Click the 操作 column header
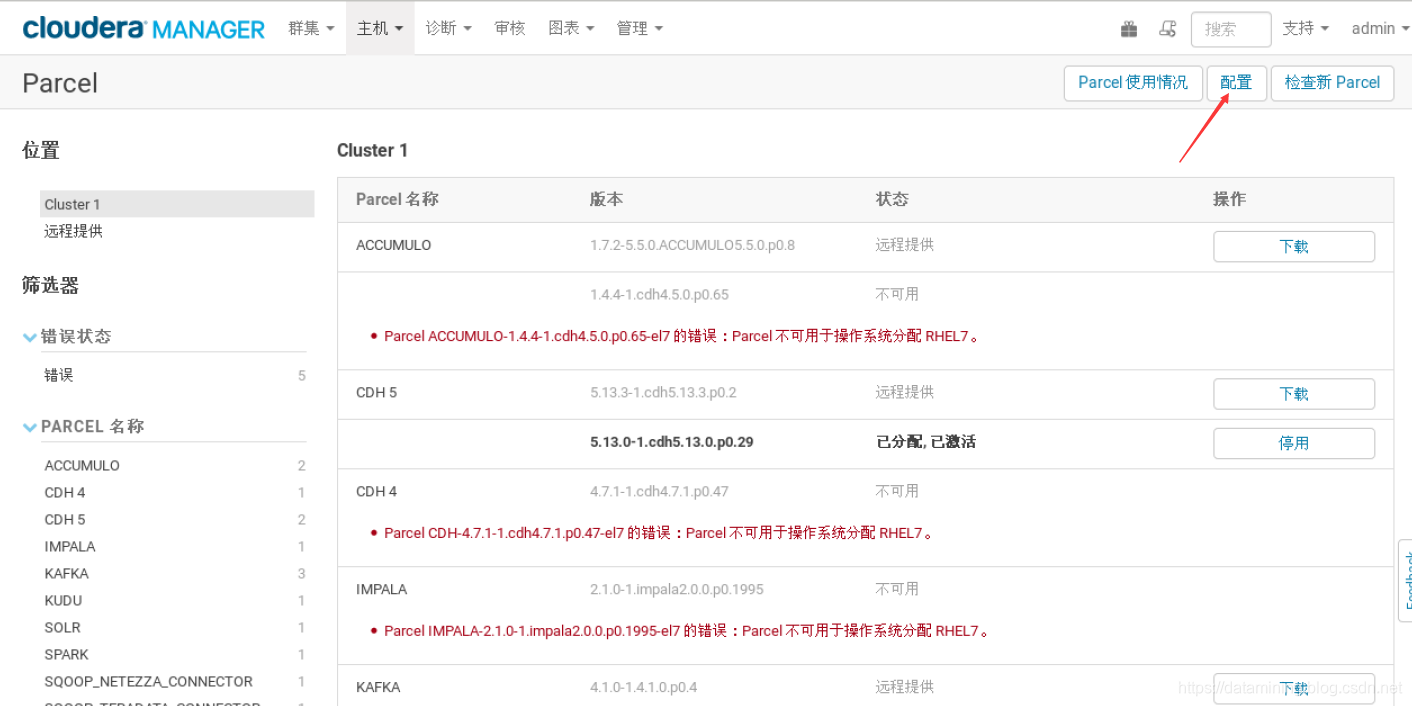 (1229, 199)
